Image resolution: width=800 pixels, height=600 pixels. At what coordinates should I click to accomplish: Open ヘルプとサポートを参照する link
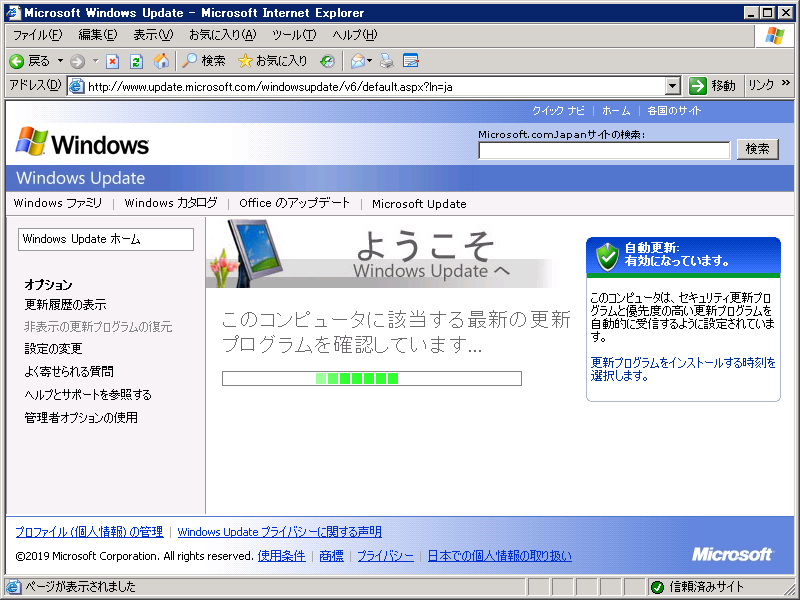88,394
